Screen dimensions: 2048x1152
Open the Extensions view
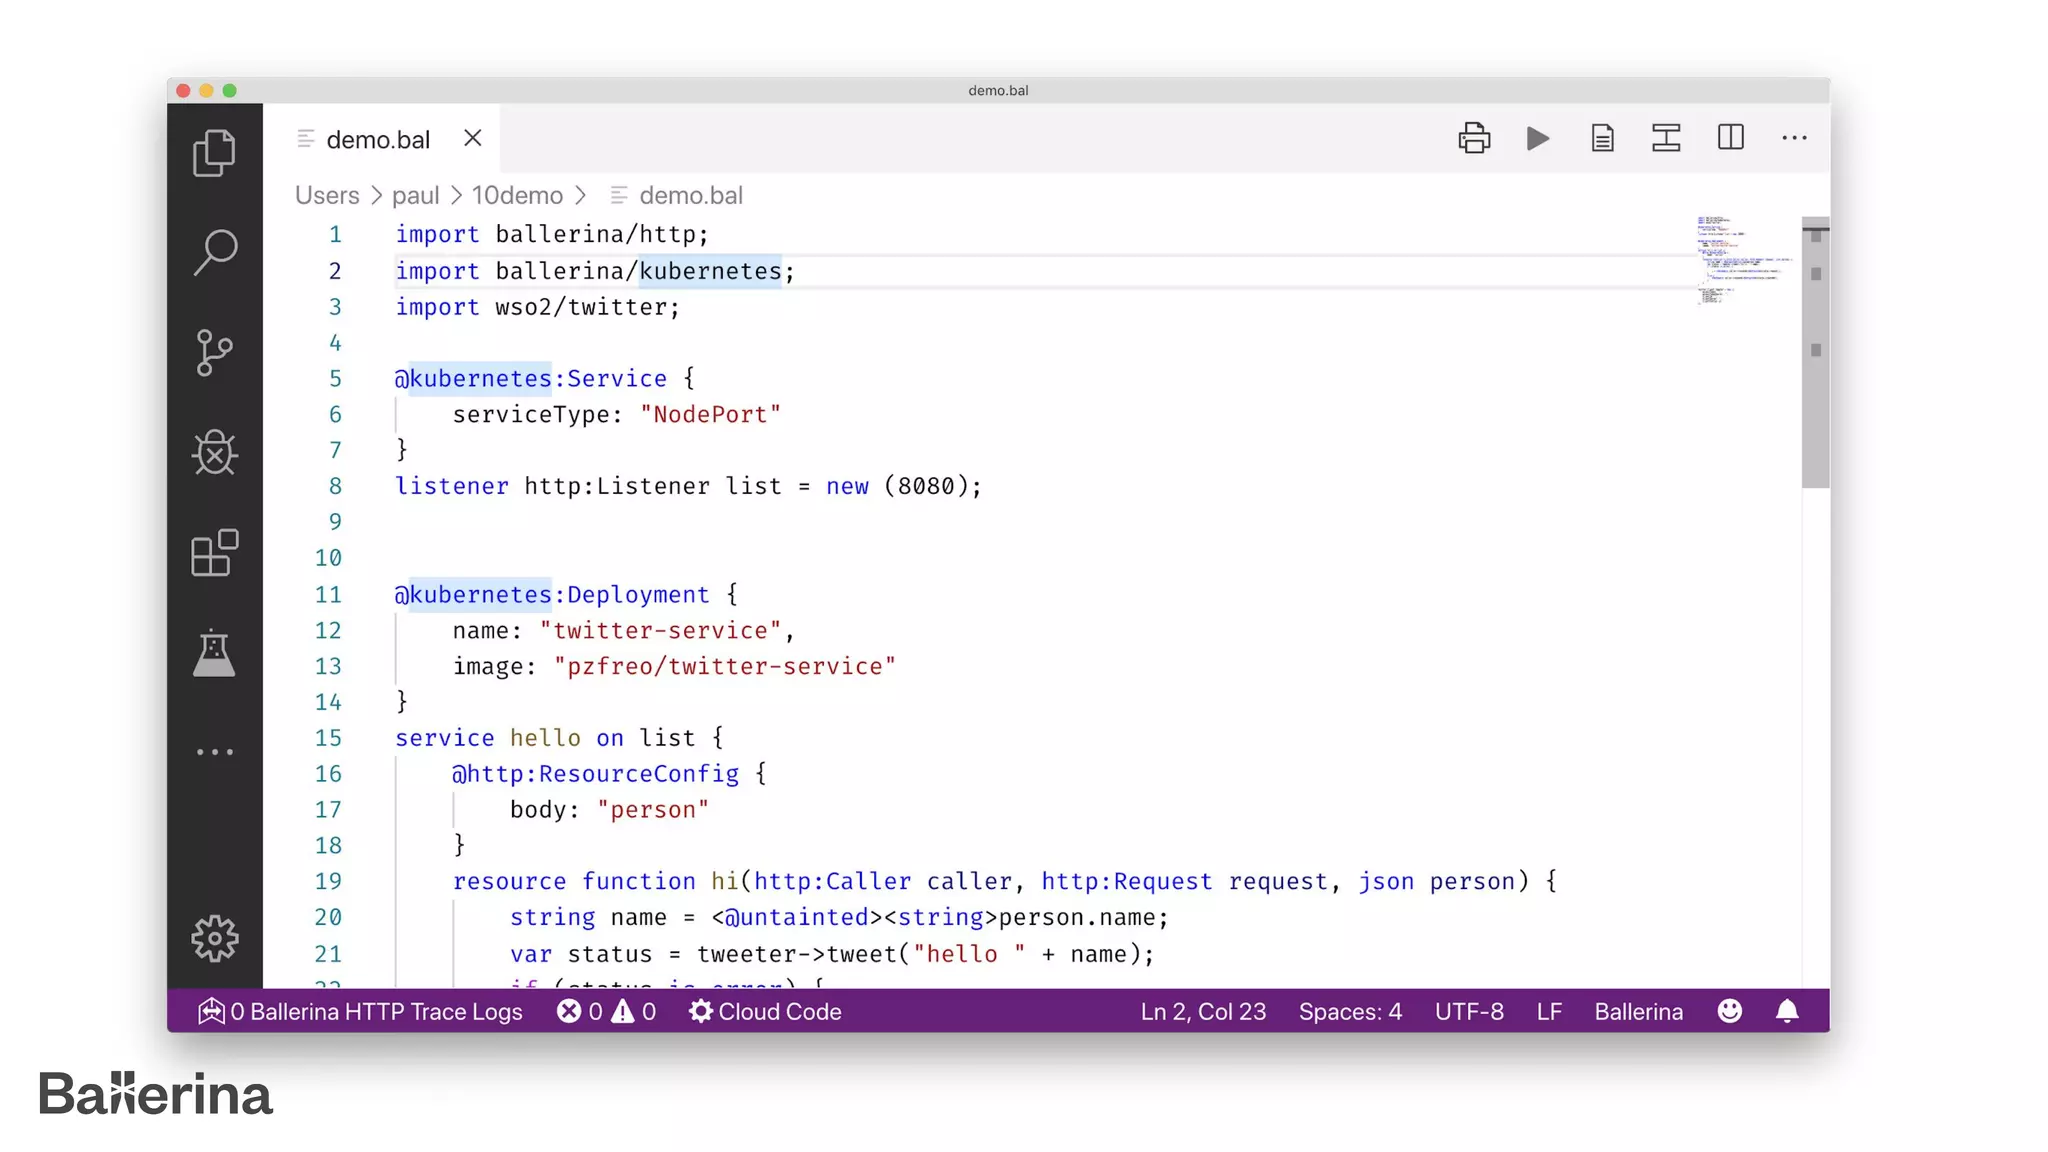click(x=214, y=553)
